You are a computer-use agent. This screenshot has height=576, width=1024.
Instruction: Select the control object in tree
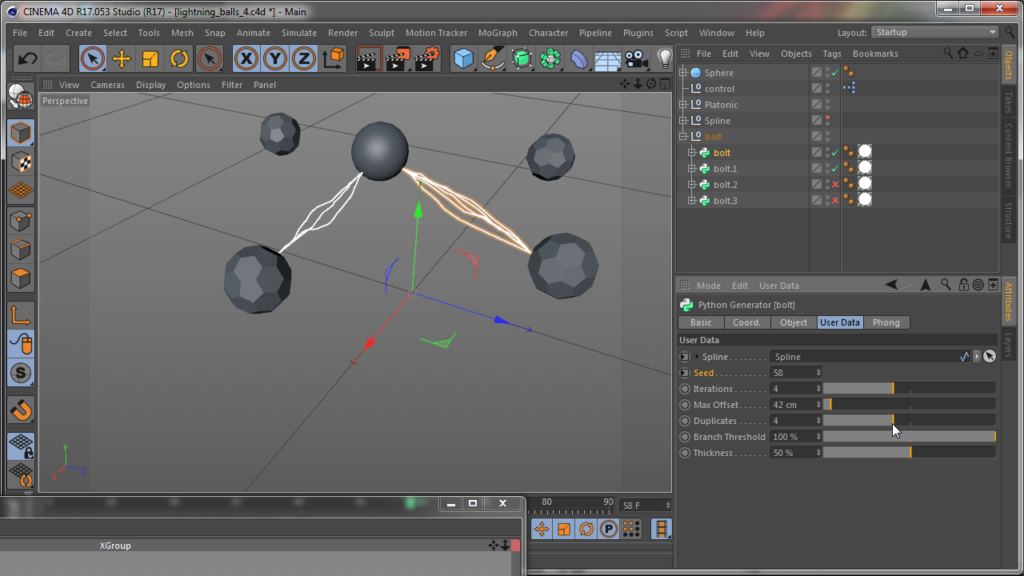(719, 89)
